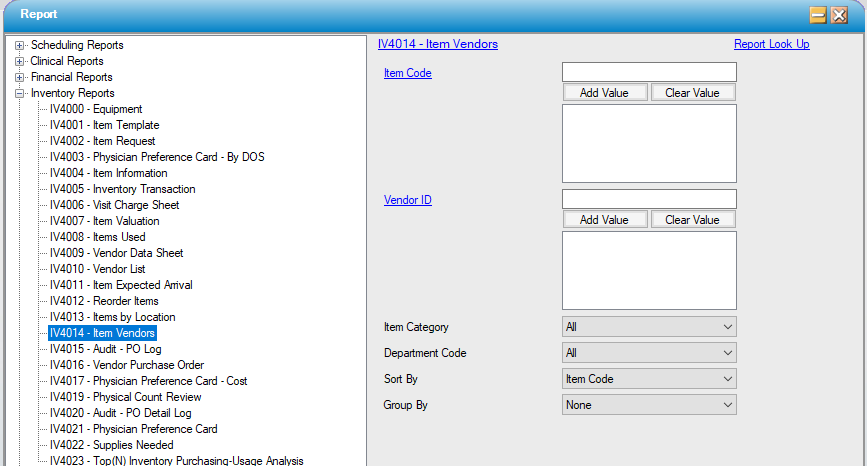867x466 pixels.
Task: Select IV4000 - Equipment report
Action: [x=96, y=109]
